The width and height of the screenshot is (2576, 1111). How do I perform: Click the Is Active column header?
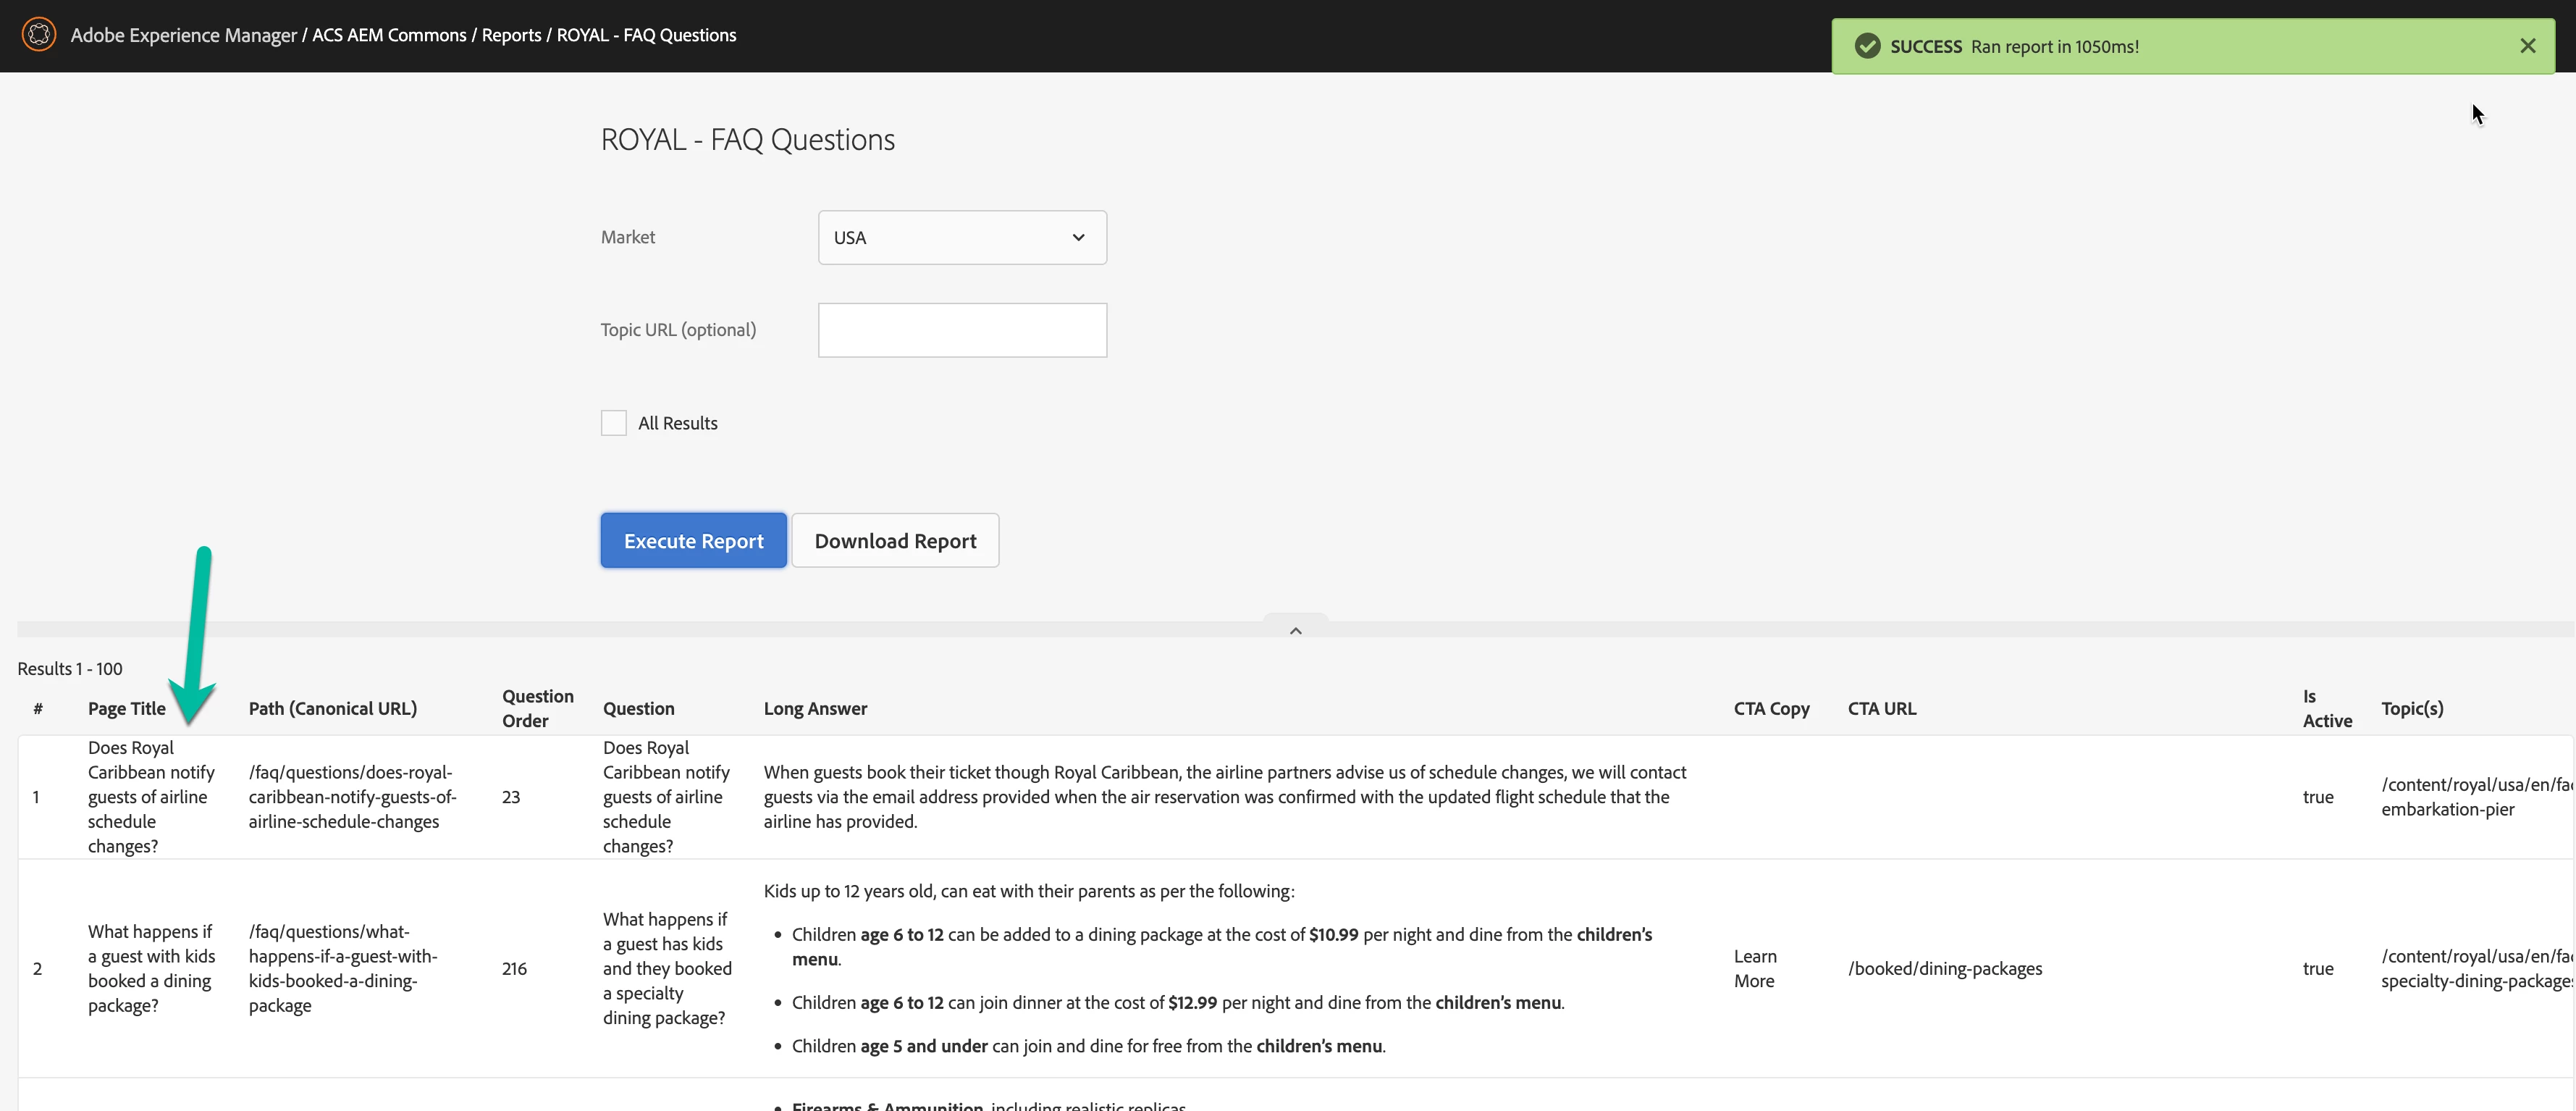click(2326, 708)
